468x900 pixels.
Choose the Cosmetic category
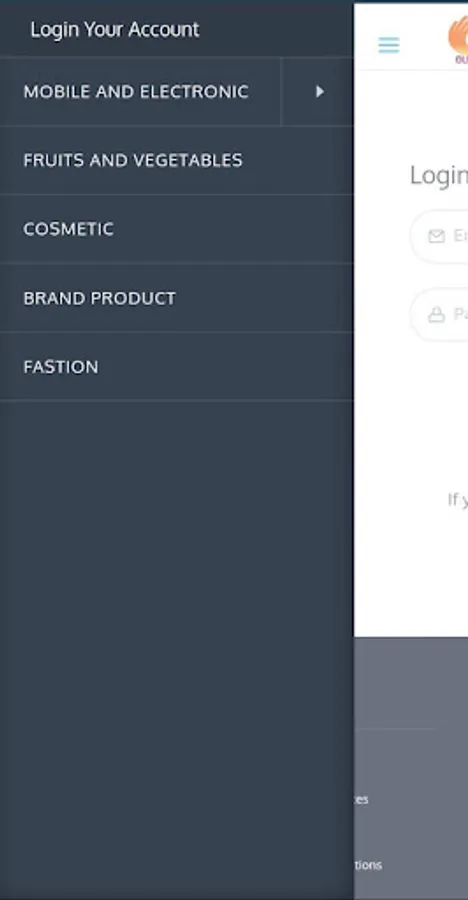pyautogui.click(x=68, y=229)
